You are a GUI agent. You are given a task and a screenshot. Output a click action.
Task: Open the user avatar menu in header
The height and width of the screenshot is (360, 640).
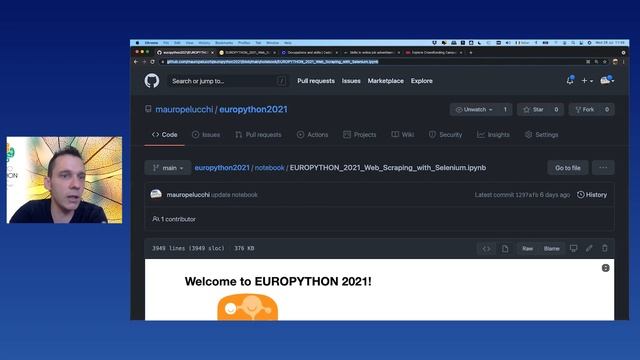[607, 80]
